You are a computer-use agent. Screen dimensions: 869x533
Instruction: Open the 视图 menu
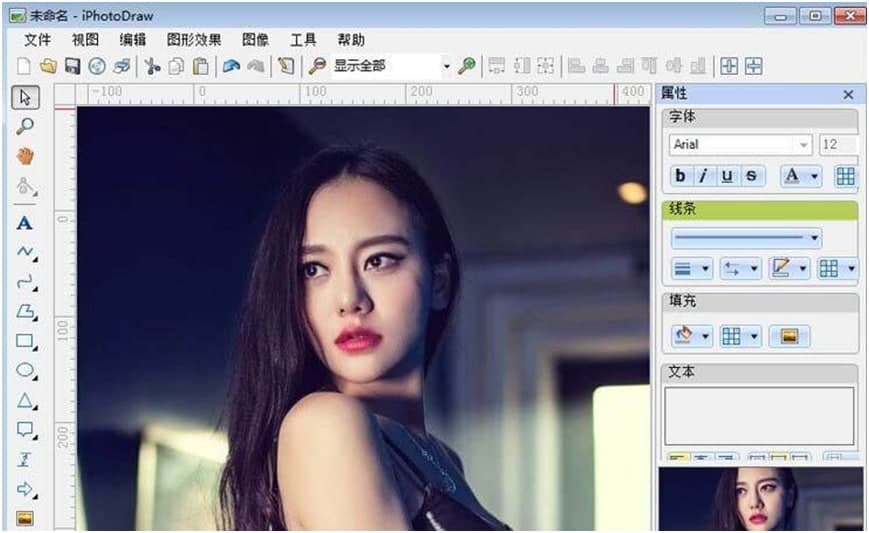(x=85, y=40)
